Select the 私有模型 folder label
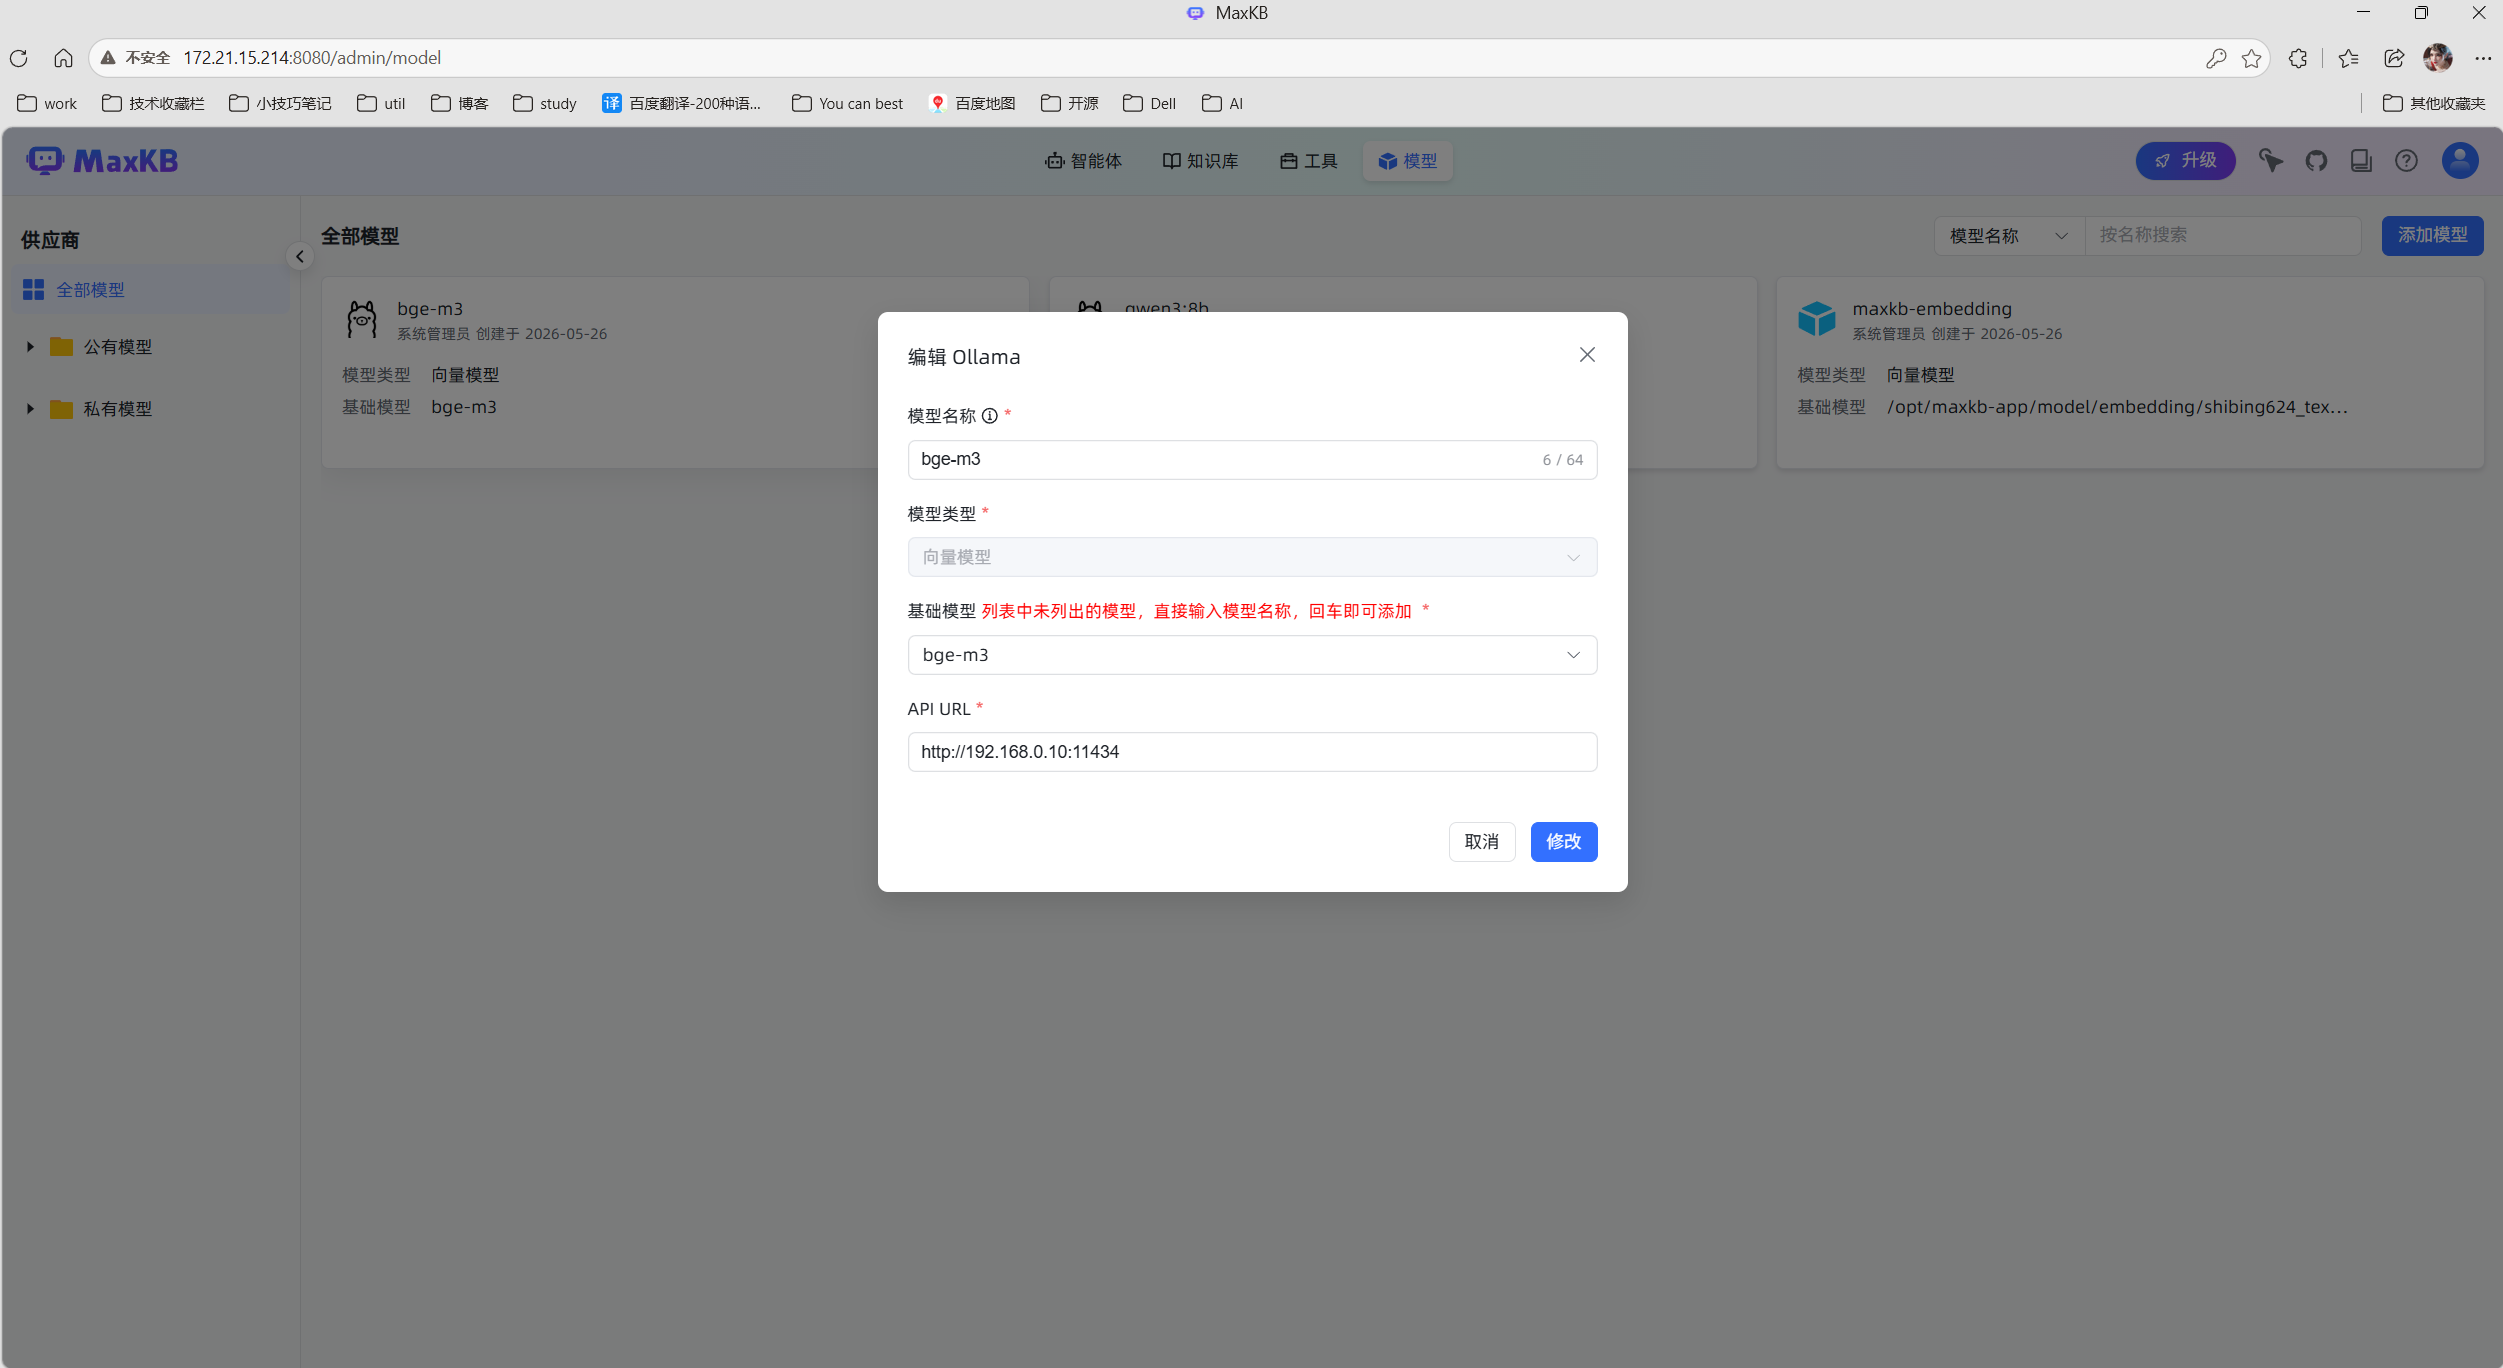 coord(117,409)
